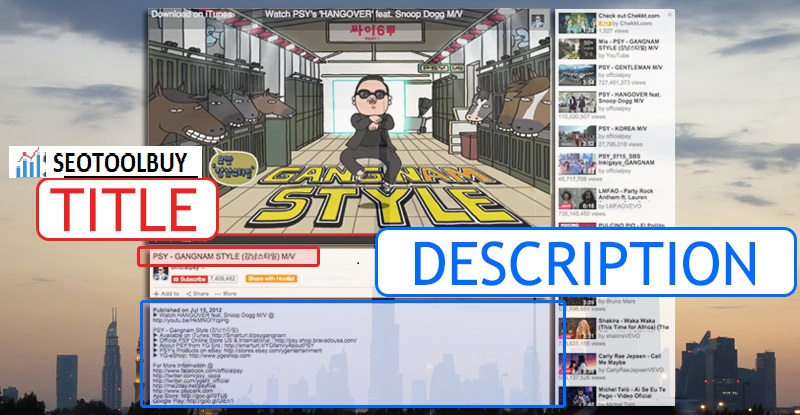This screenshot has width=800, height=415.
Task: Click the 7,409,482 subscriber count
Action: point(223,279)
